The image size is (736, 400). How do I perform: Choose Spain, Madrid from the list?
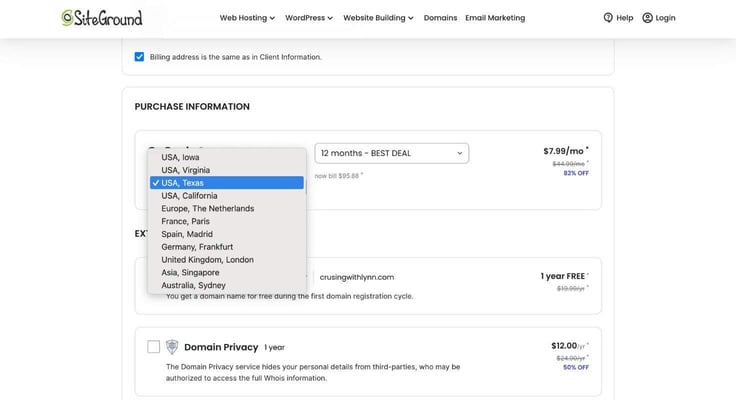point(227,234)
